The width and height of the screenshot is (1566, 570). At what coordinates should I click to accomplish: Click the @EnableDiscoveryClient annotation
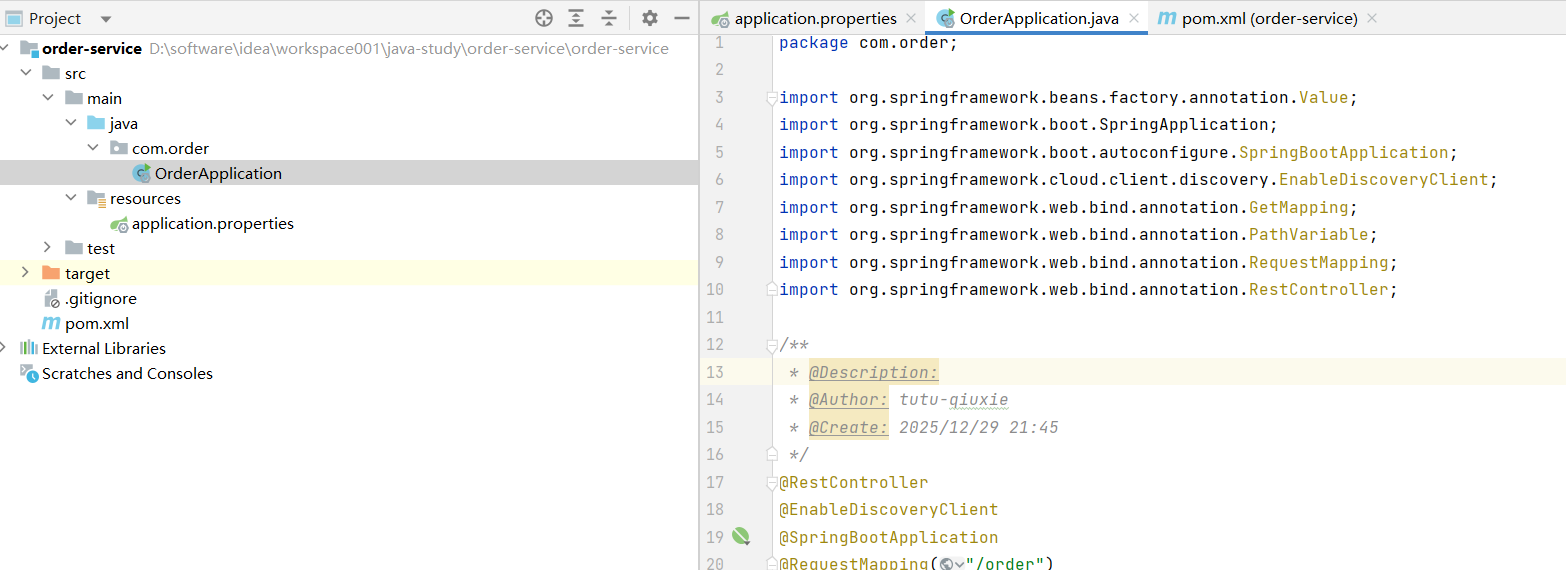[x=889, y=509]
